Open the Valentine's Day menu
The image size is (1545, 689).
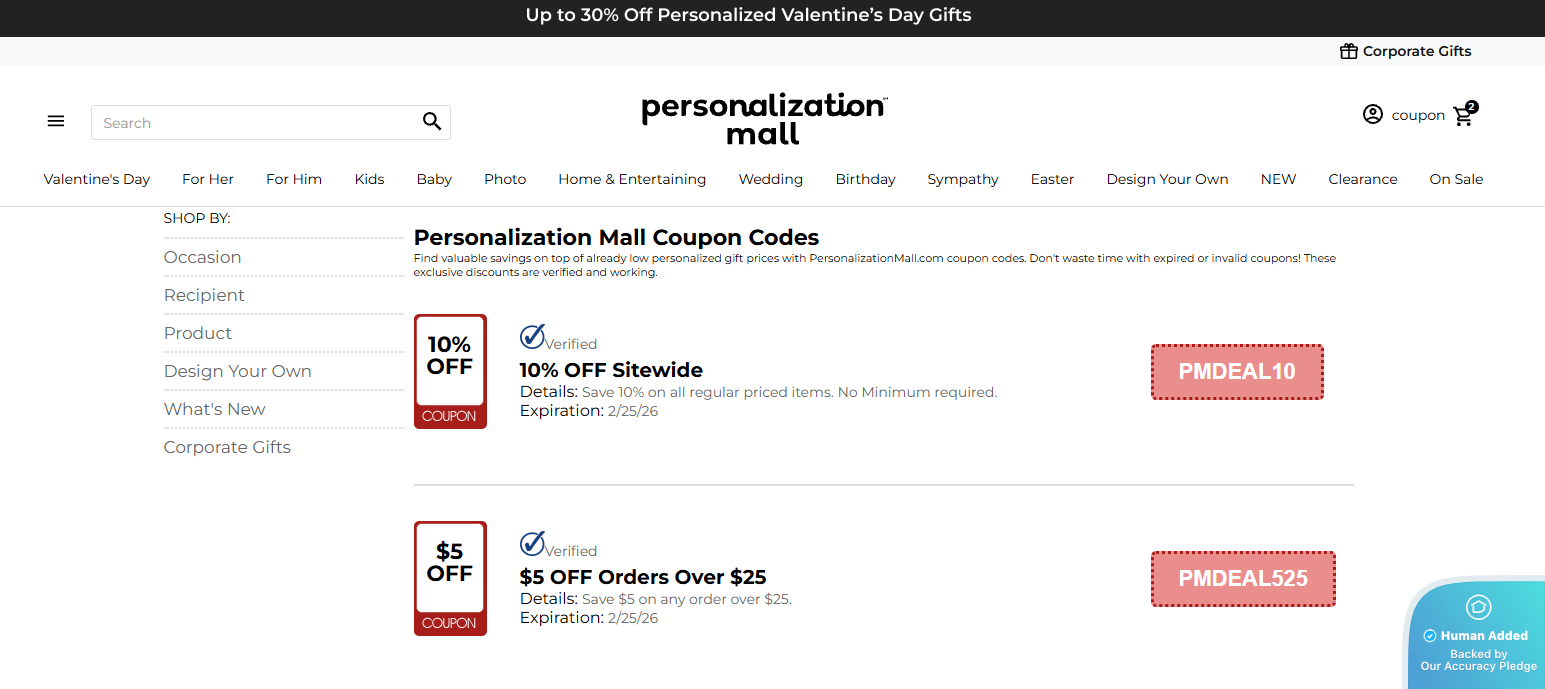click(x=97, y=179)
